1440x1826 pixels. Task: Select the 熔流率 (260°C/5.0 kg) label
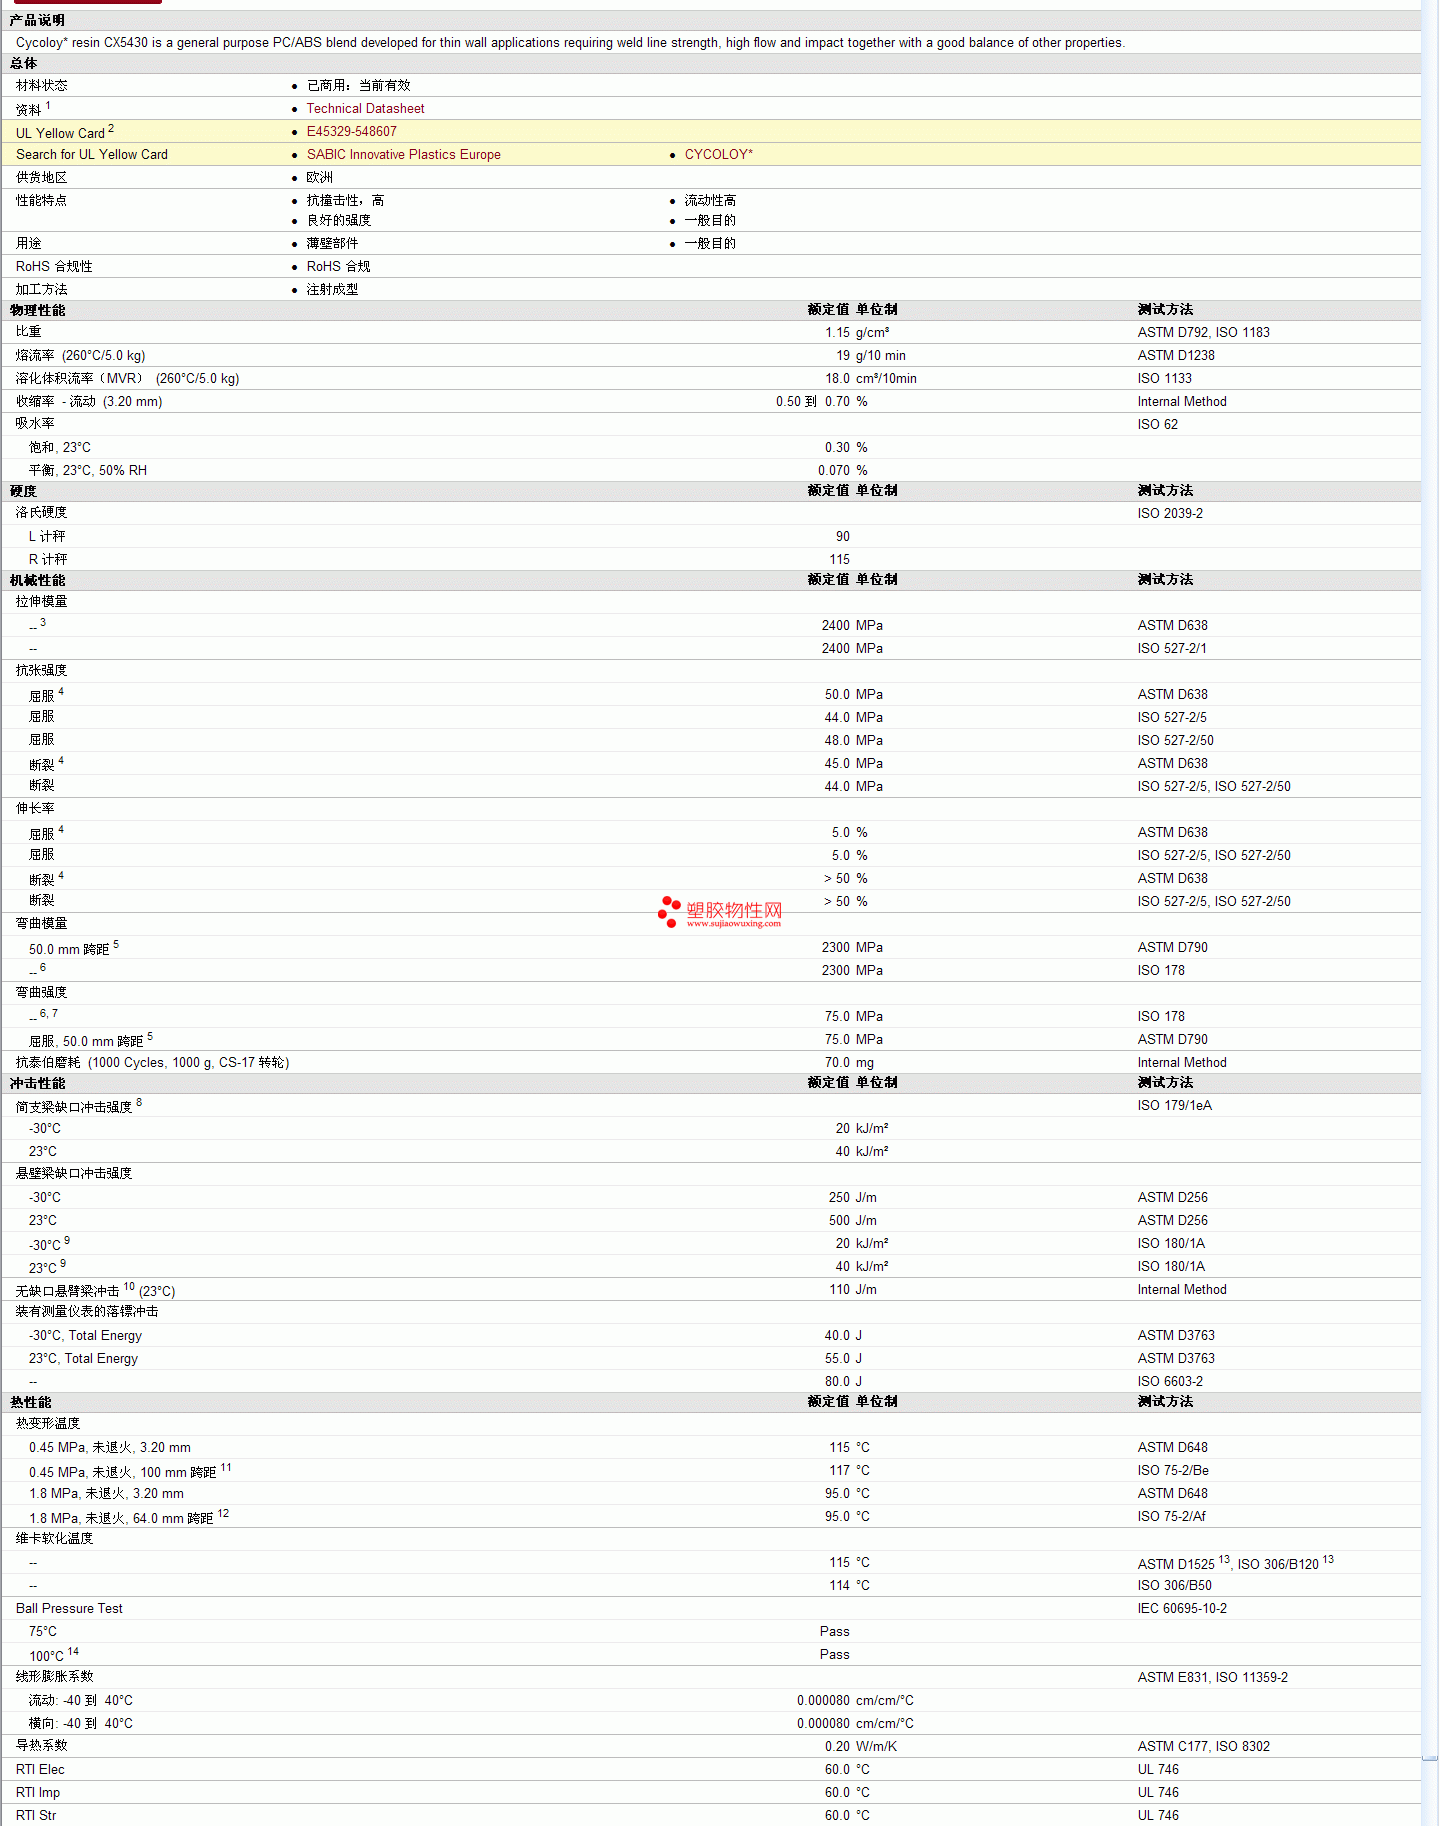tap(80, 355)
